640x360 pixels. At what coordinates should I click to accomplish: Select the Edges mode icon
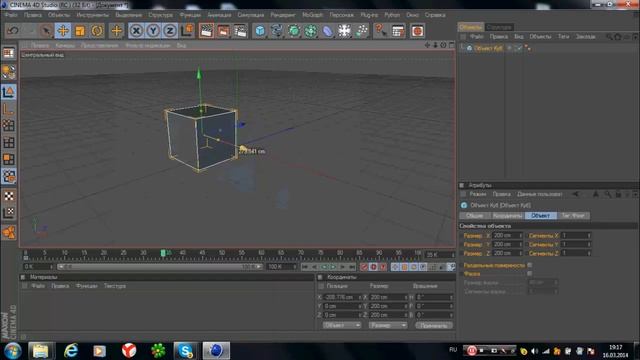click(9, 142)
